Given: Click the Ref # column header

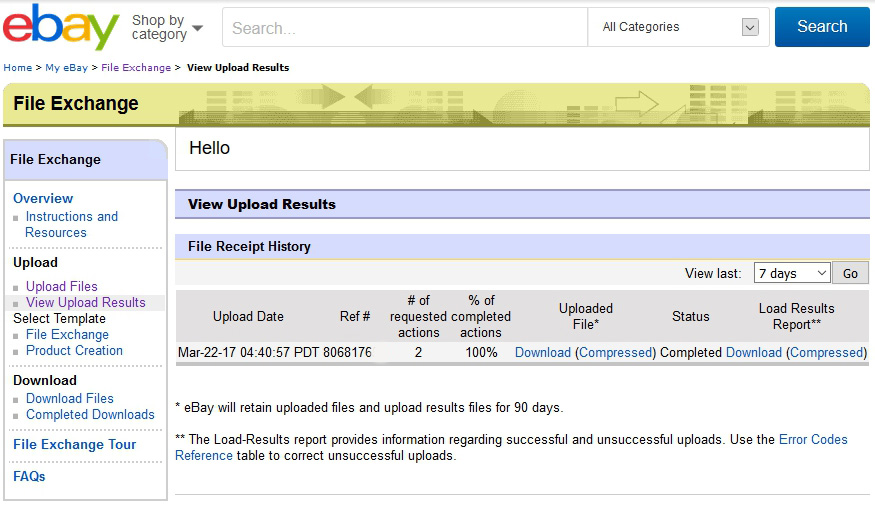Looking at the screenshot, I should pos(355,316).
